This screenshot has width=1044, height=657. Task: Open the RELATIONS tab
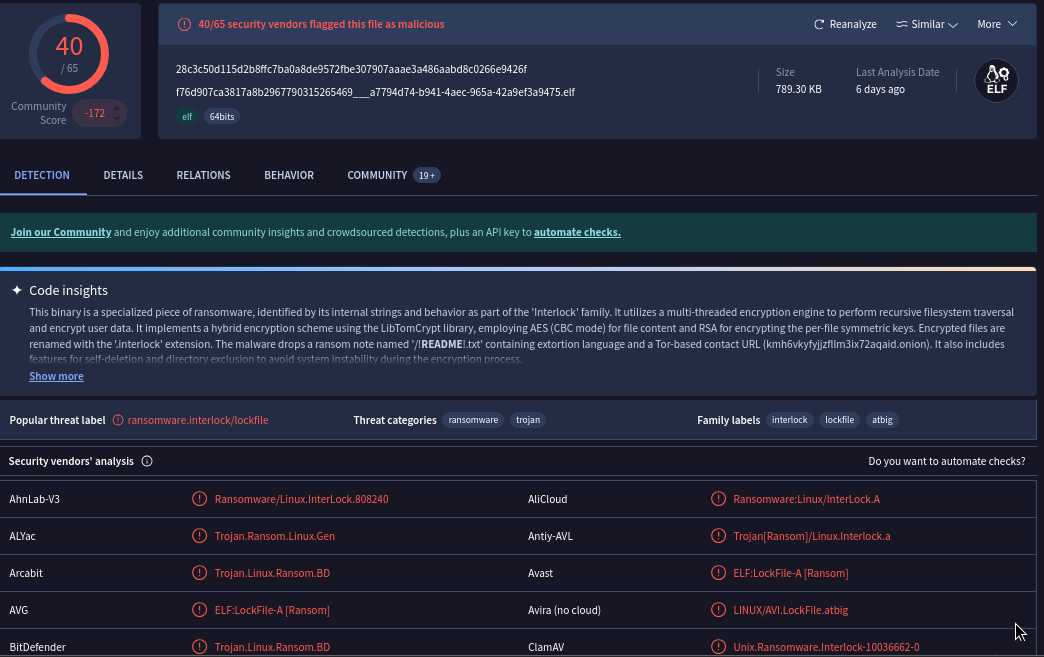click(x=203, y=175)
